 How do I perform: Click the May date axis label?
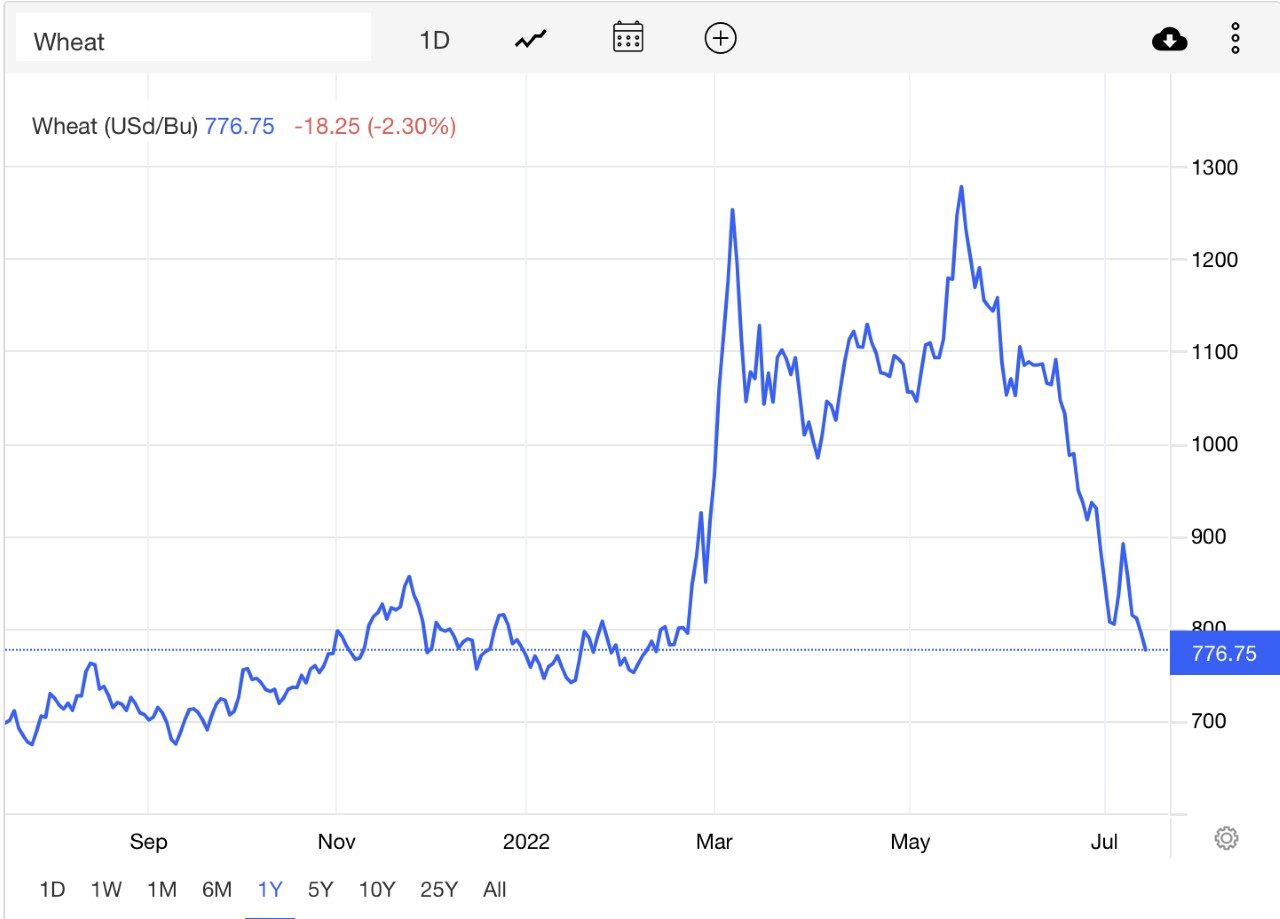910,842
